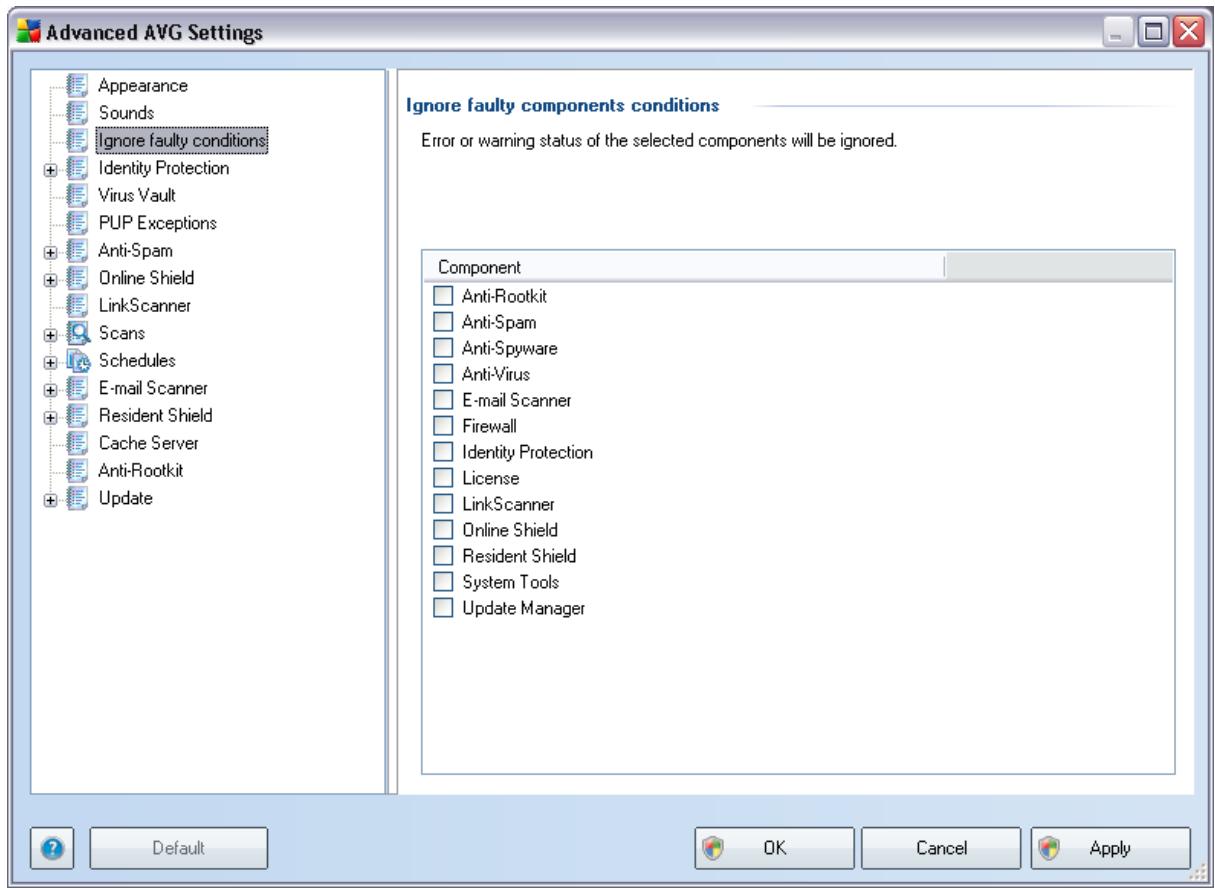The image size is (1215, 890).
Task: Click the PUP Exceptions tree icon
Action: 79,222
